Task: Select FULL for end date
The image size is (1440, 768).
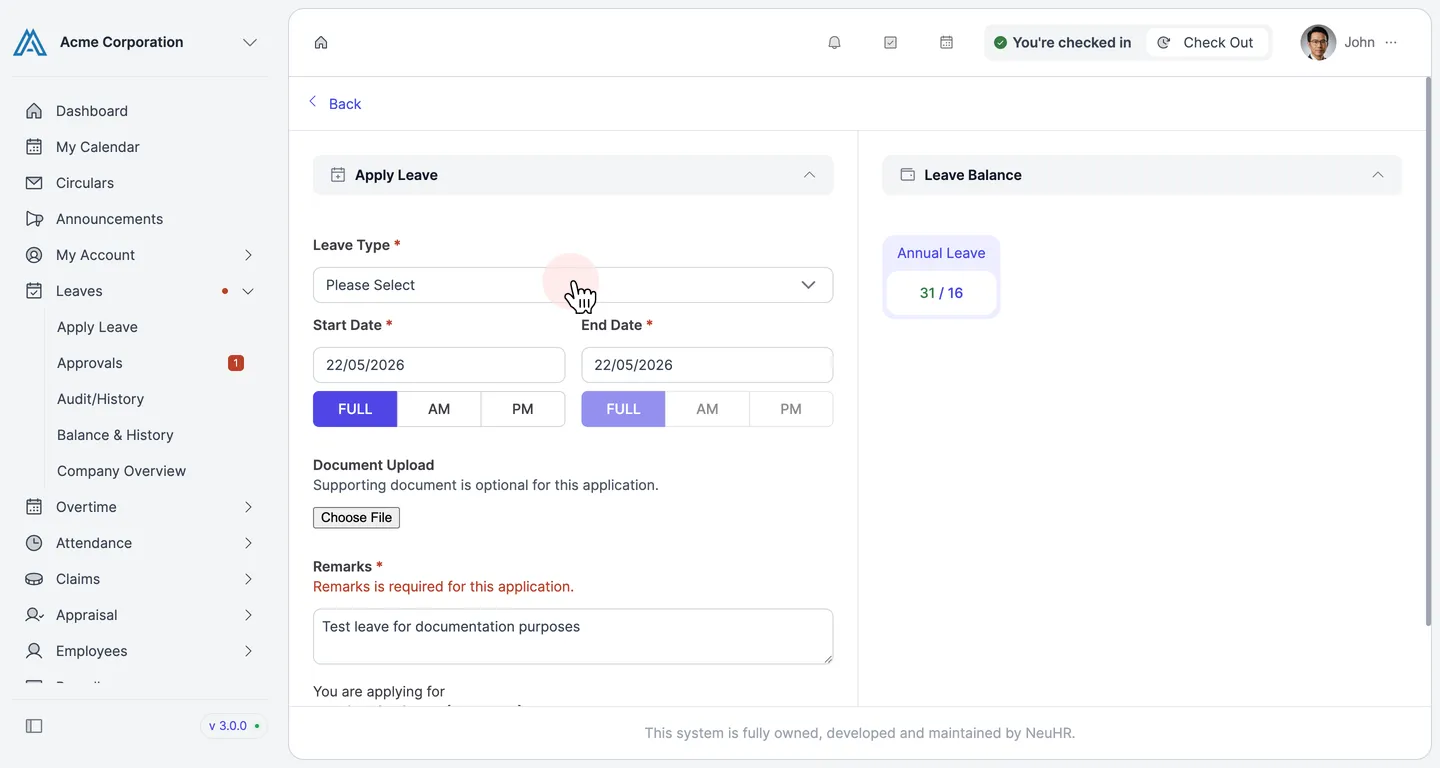Action: 623,409
